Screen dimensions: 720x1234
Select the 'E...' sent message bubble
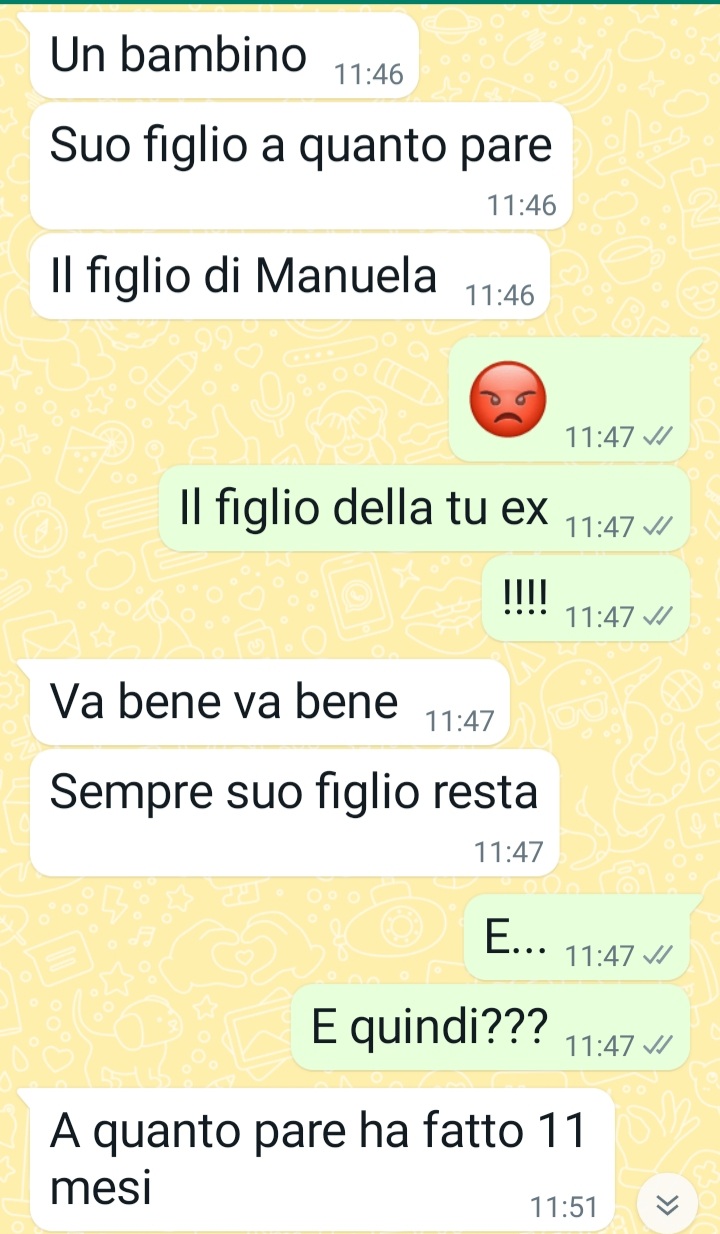[577, 938]
